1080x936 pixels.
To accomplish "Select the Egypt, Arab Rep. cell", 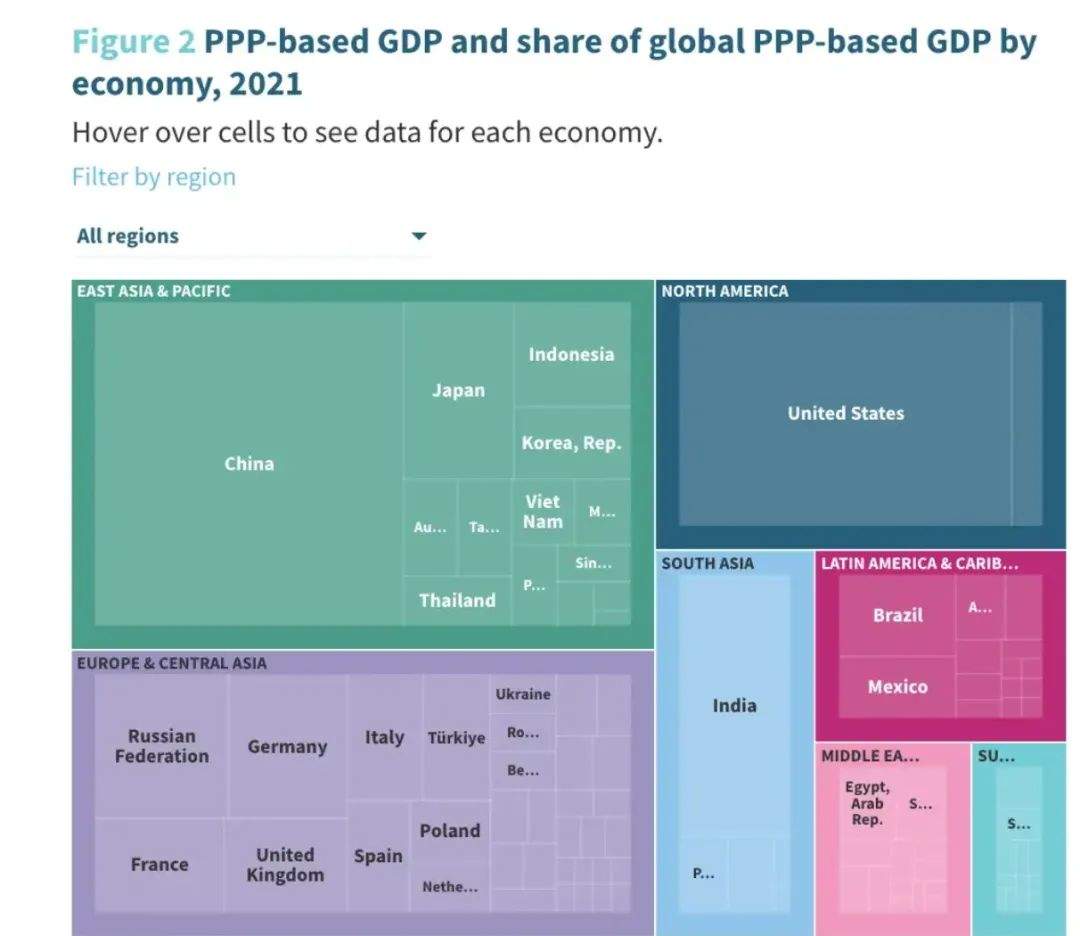I will tap(868, 804).
